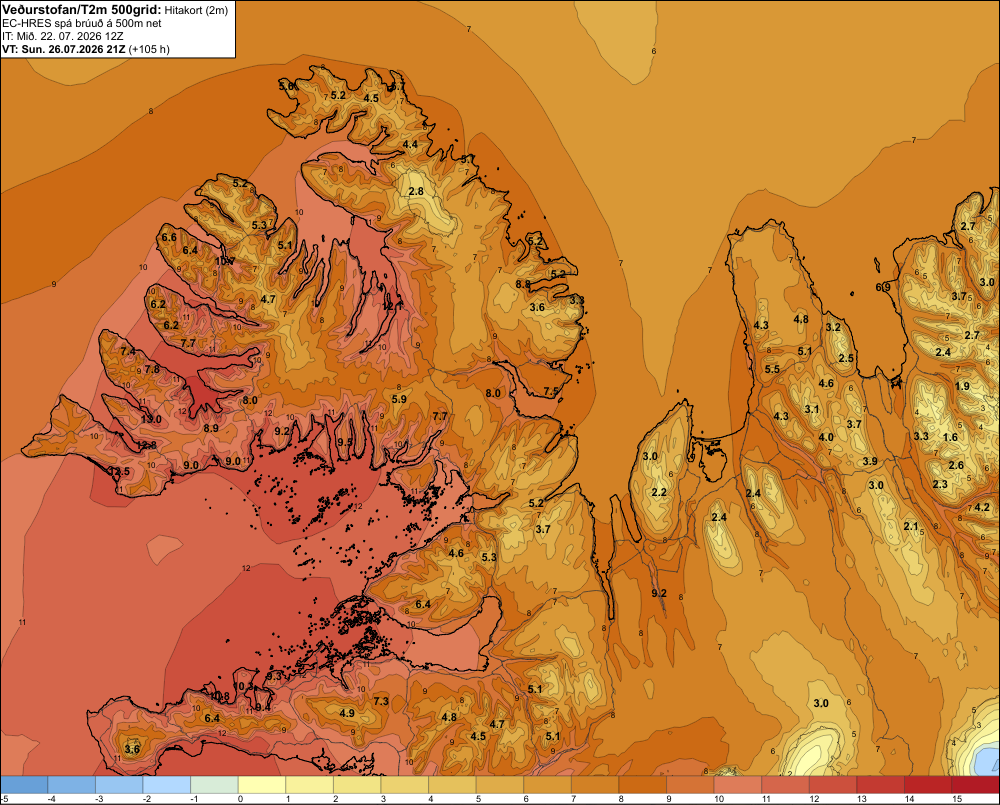
Task: Select the 12.5 temperature reading
Action: tap(119, 471)
